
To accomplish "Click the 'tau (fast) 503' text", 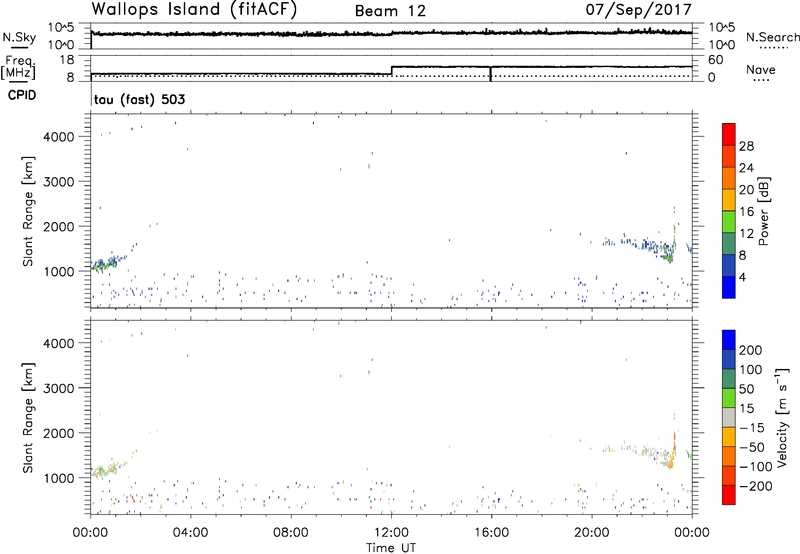I will pyautogui.click(x=139, y=99).
